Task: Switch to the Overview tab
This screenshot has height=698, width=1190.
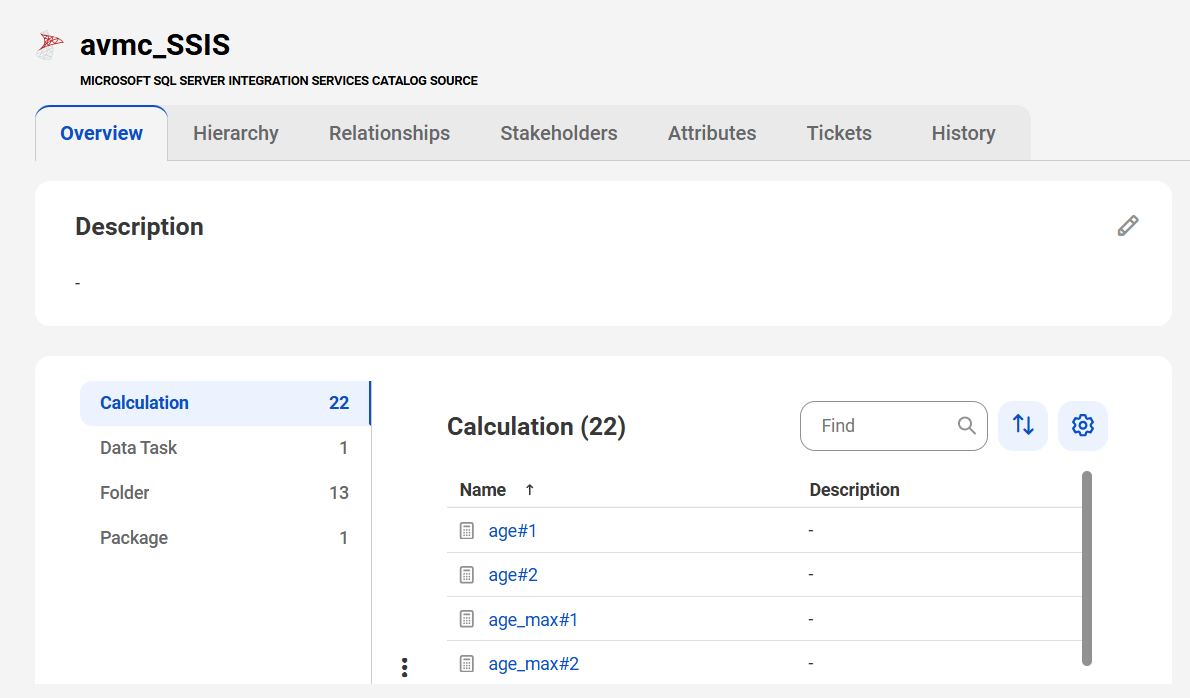Action: [101, 134]
